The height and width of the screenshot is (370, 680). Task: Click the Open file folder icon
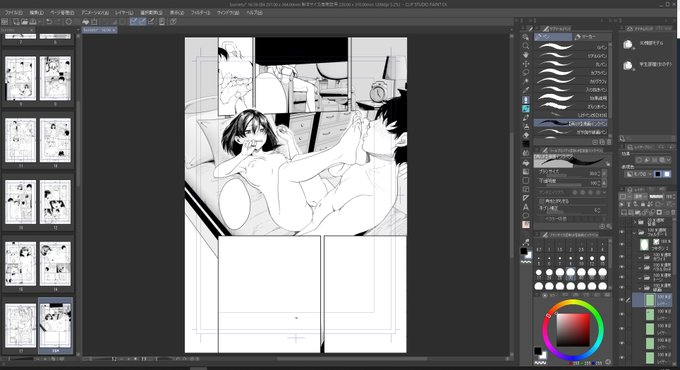coord(25,21)
